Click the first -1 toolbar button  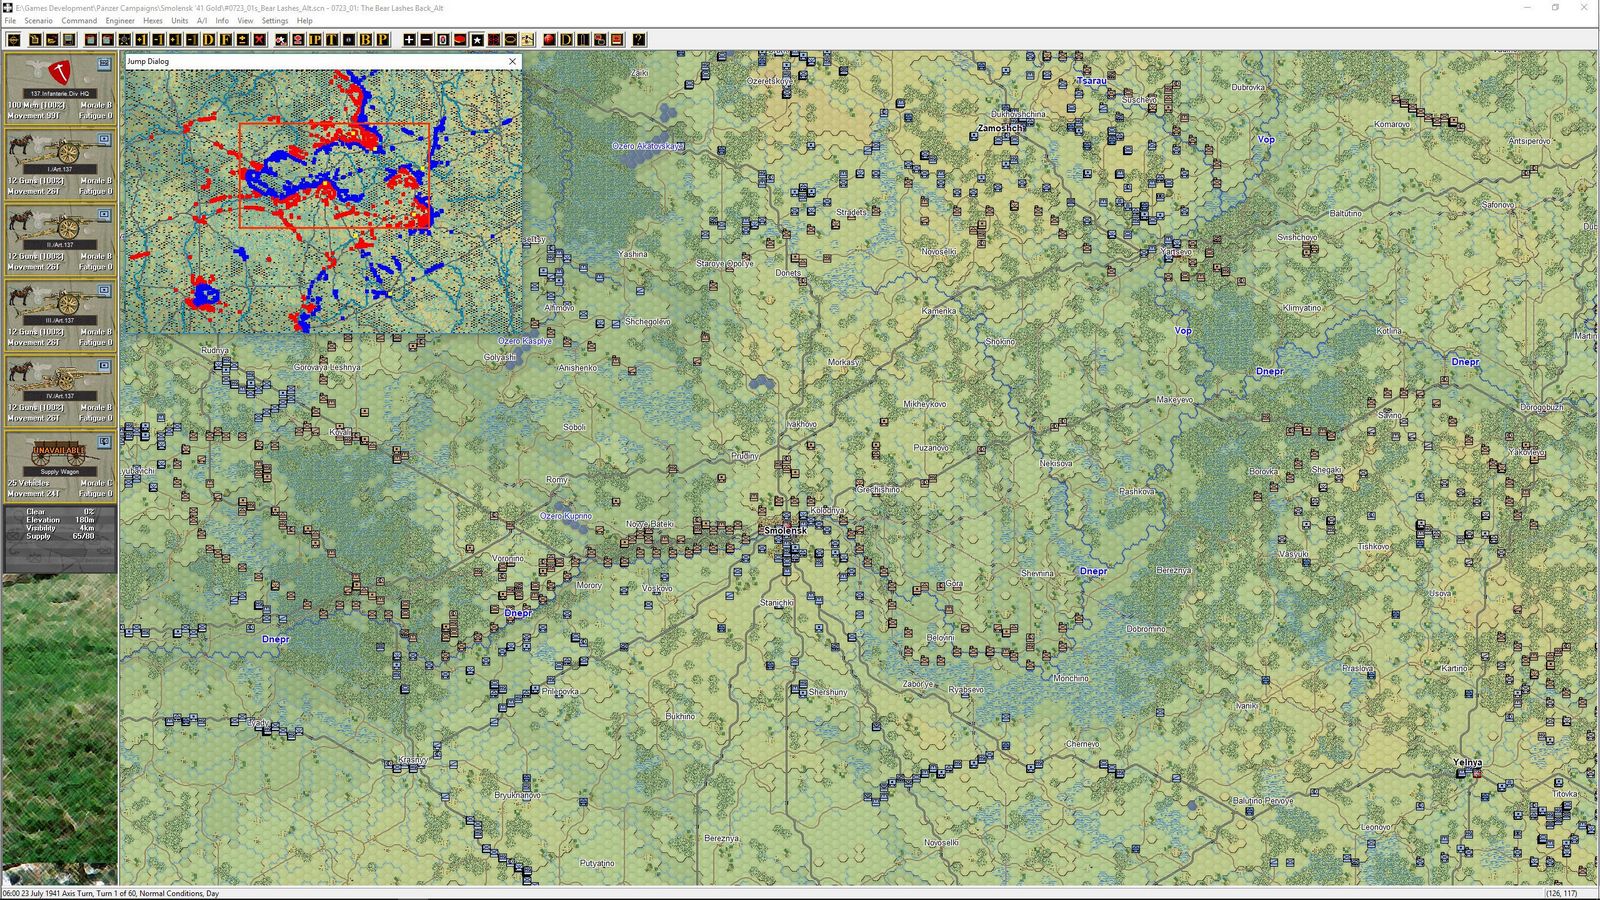[158, 40]
